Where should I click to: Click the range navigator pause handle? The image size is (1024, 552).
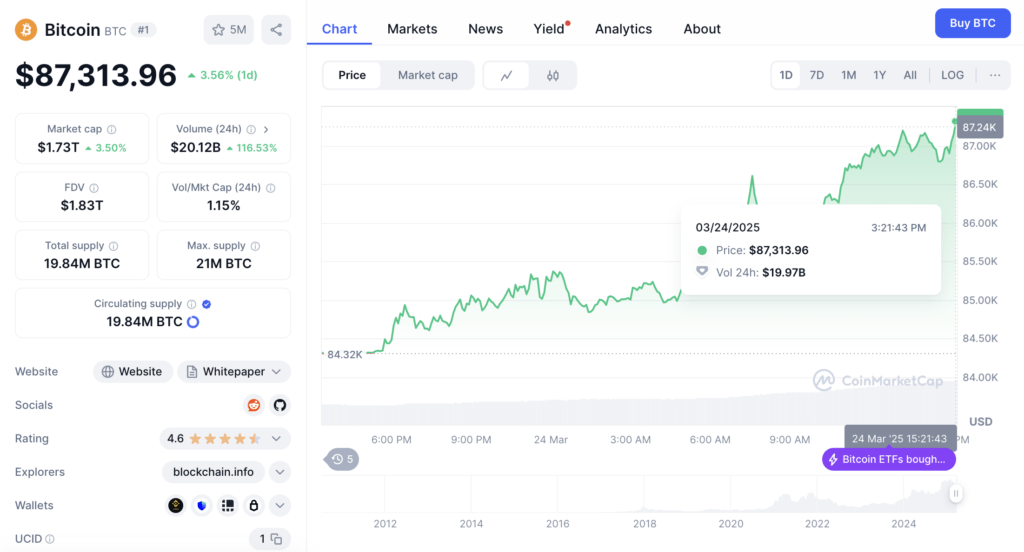coord(955,494)
